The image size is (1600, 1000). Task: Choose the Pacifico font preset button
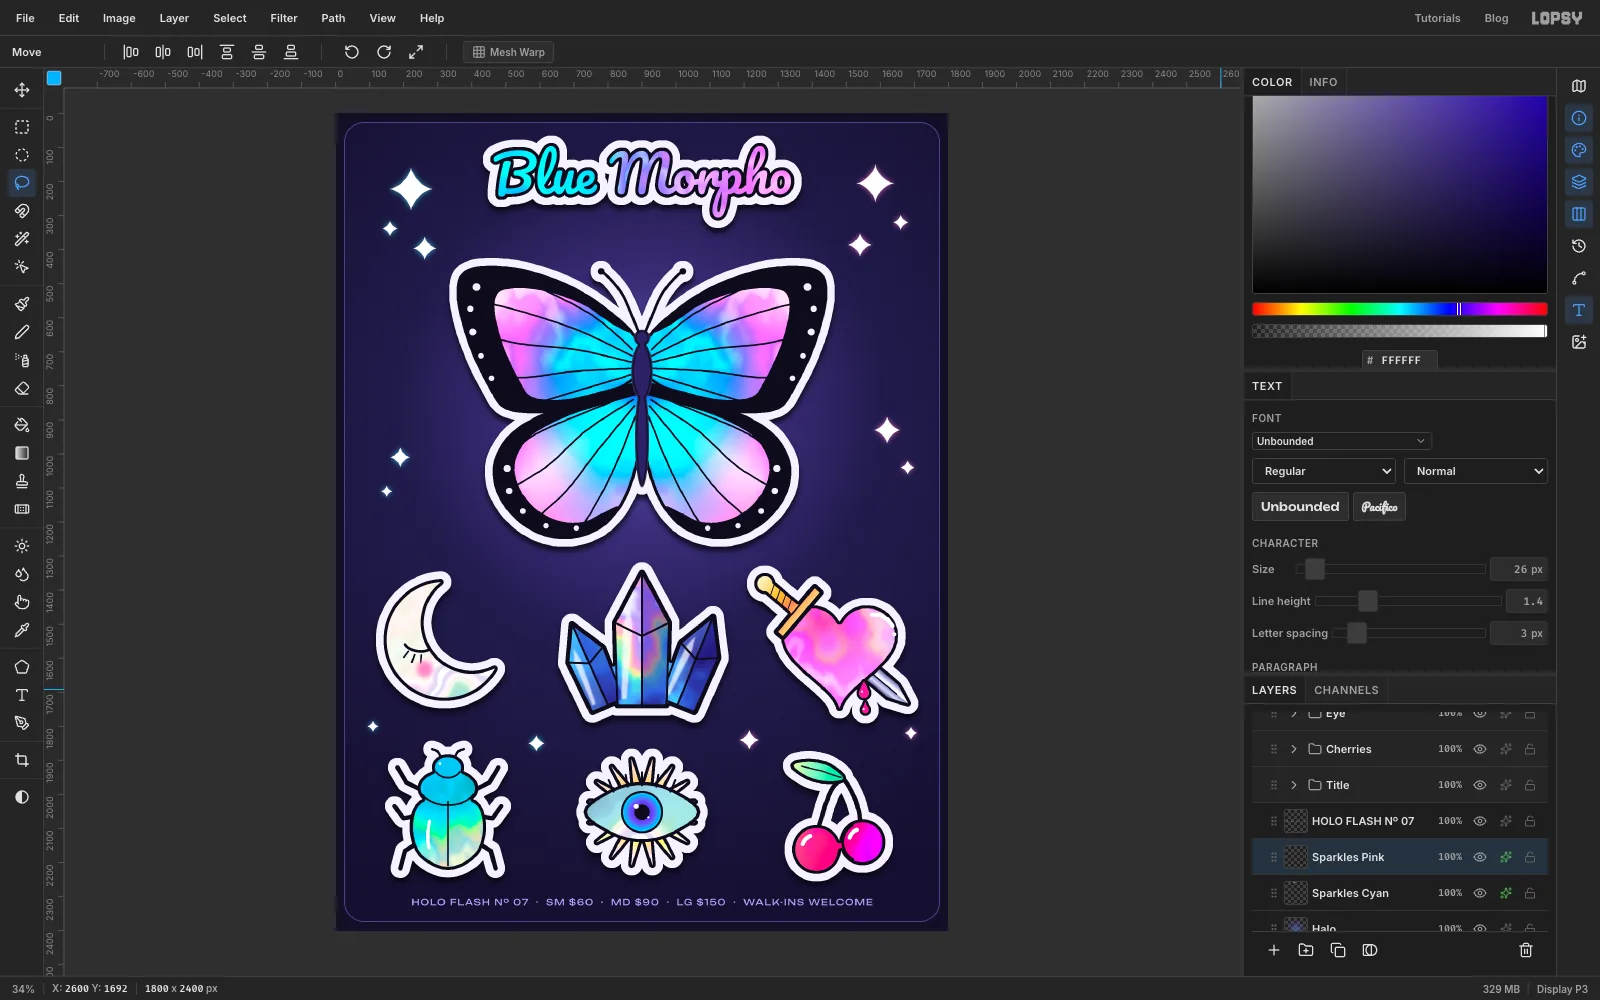click(1379, 507)
